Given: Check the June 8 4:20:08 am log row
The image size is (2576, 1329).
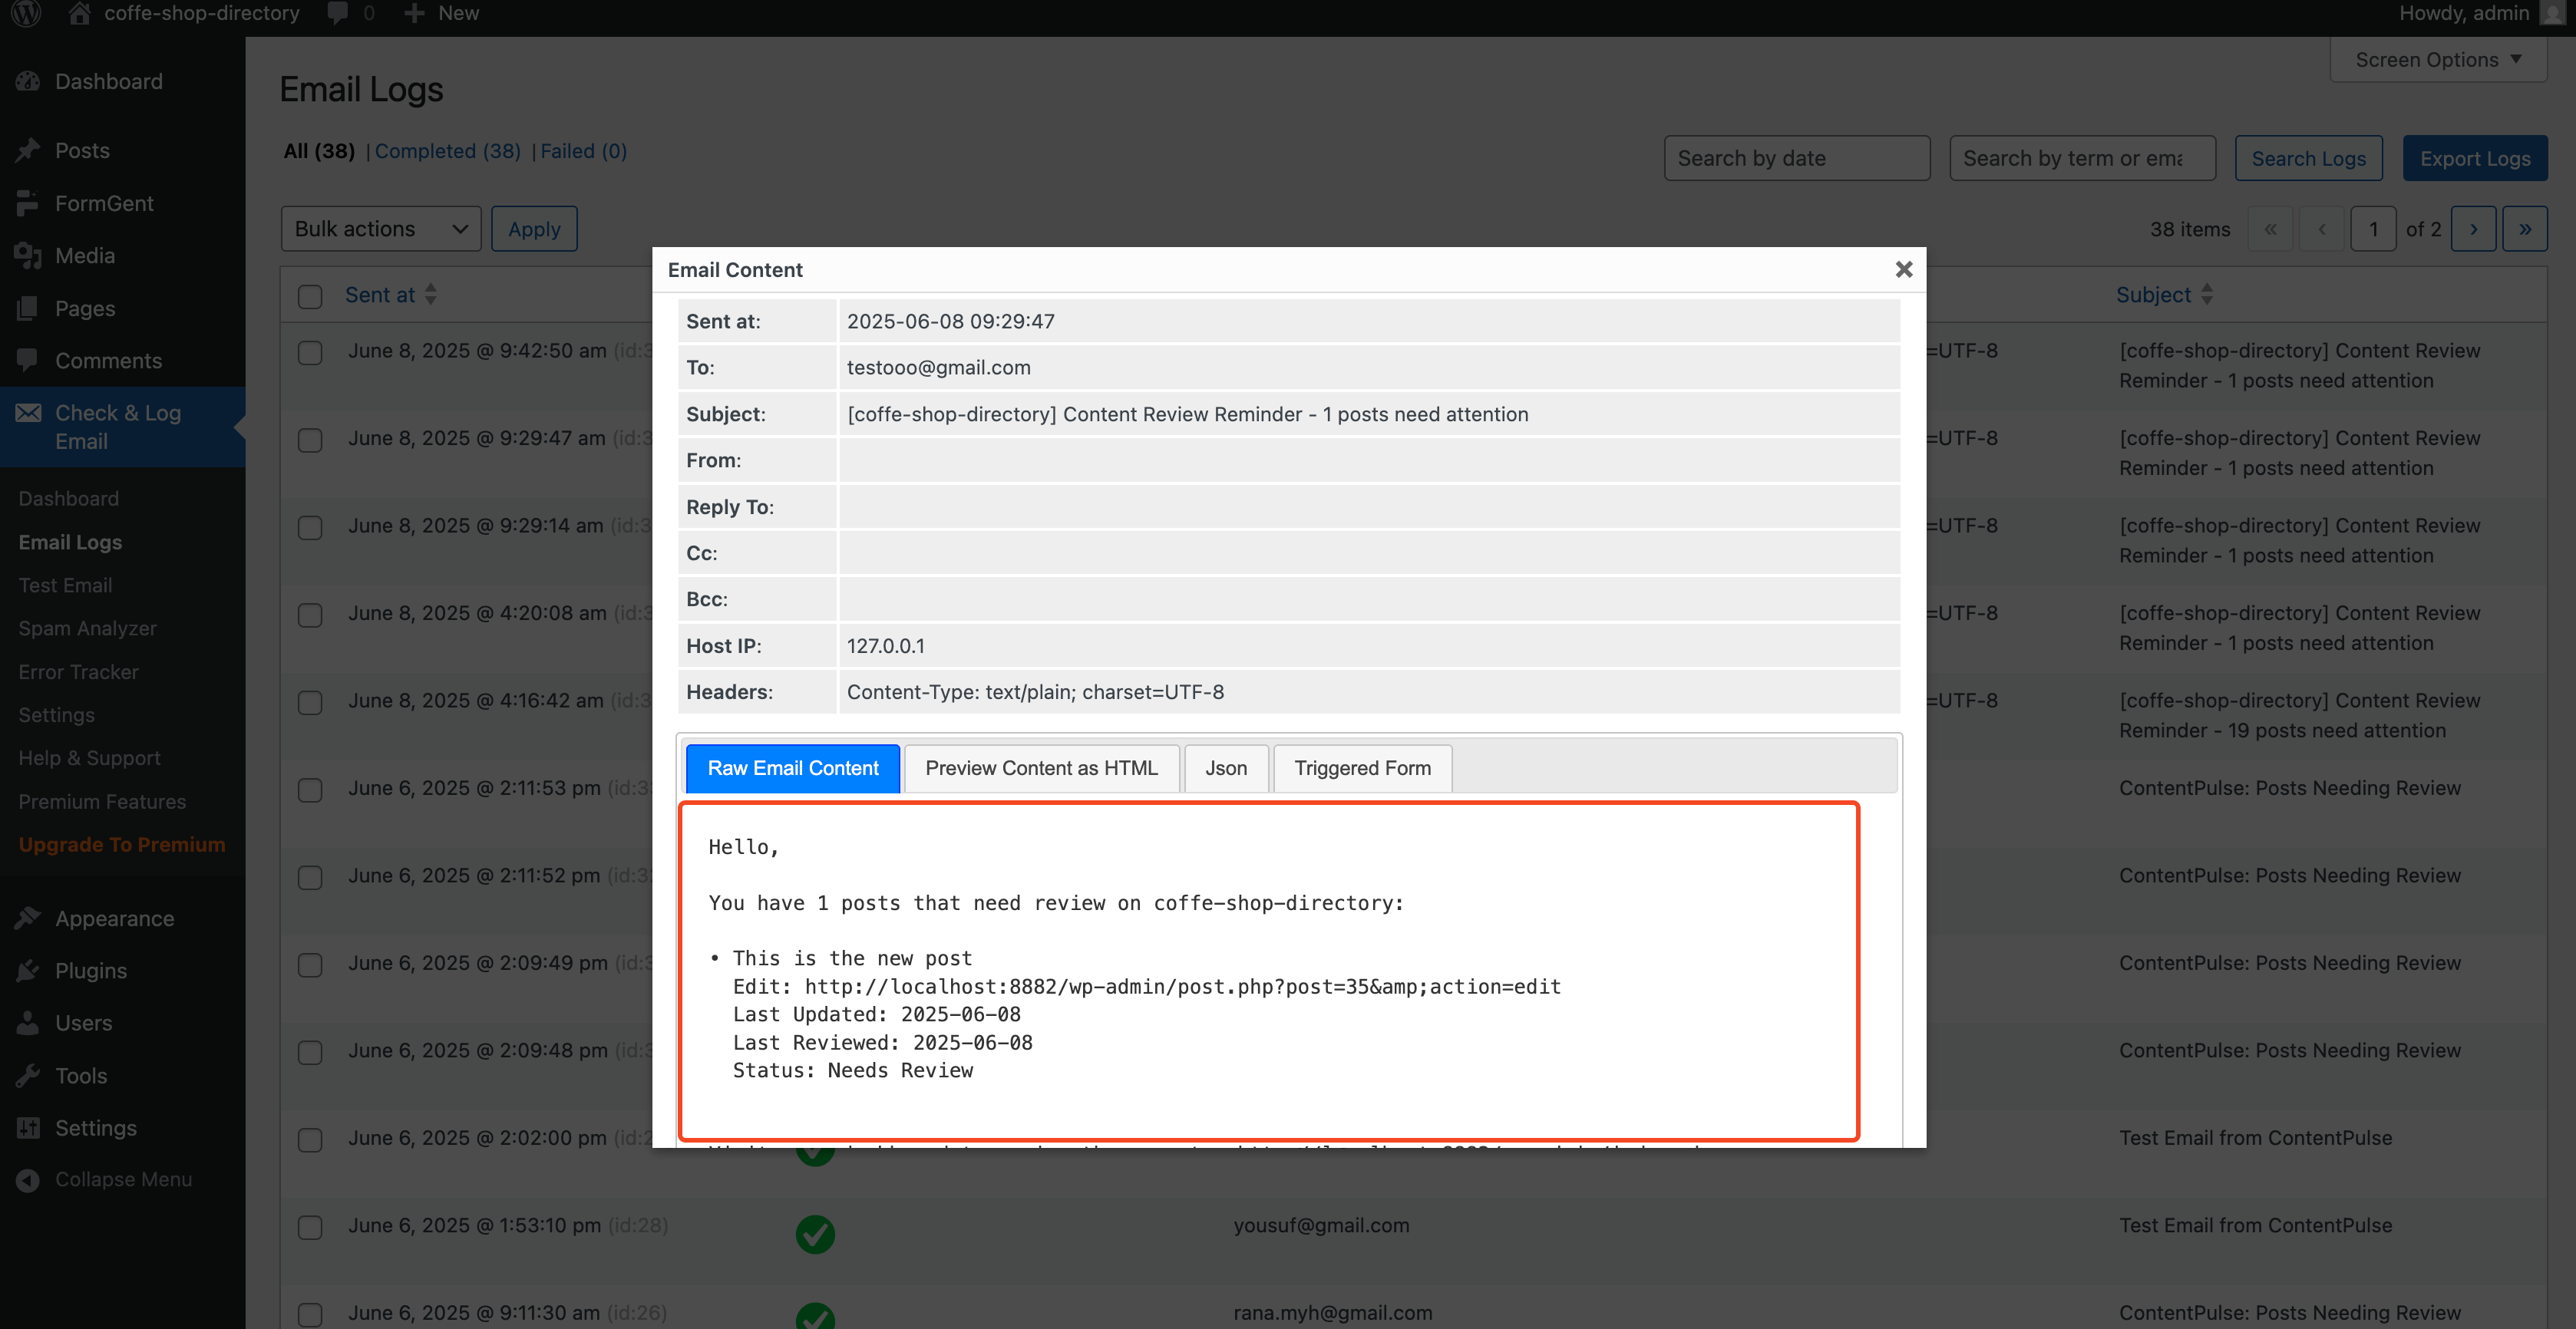Looking at the screenshot, I should click(310, 615).
